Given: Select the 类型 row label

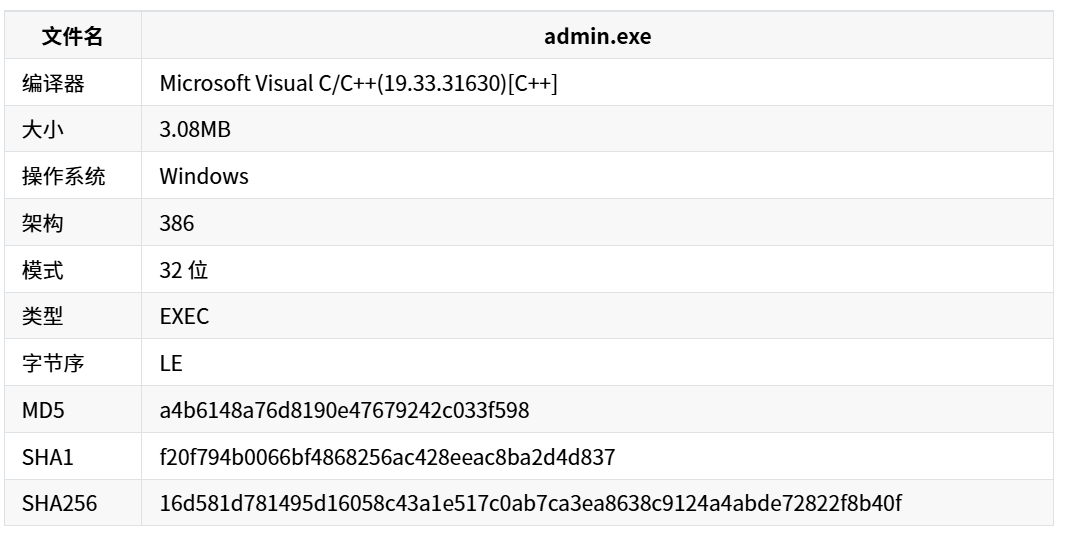Looking at the screenshot, I should point(43,317).
